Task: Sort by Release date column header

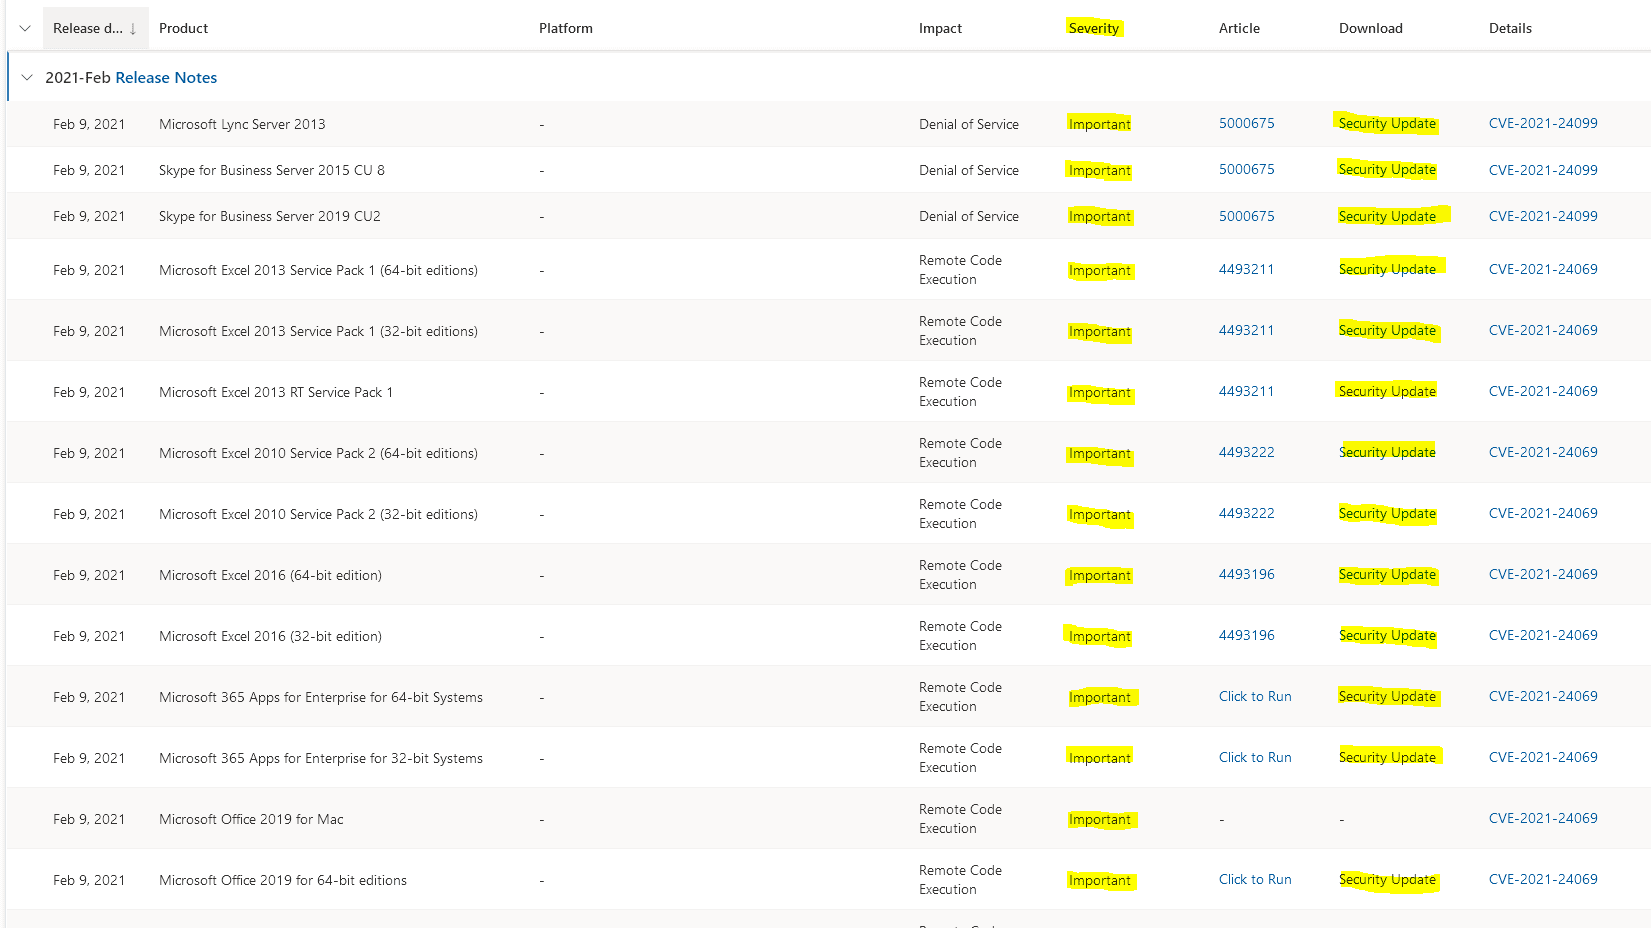Action: point(95,28)
